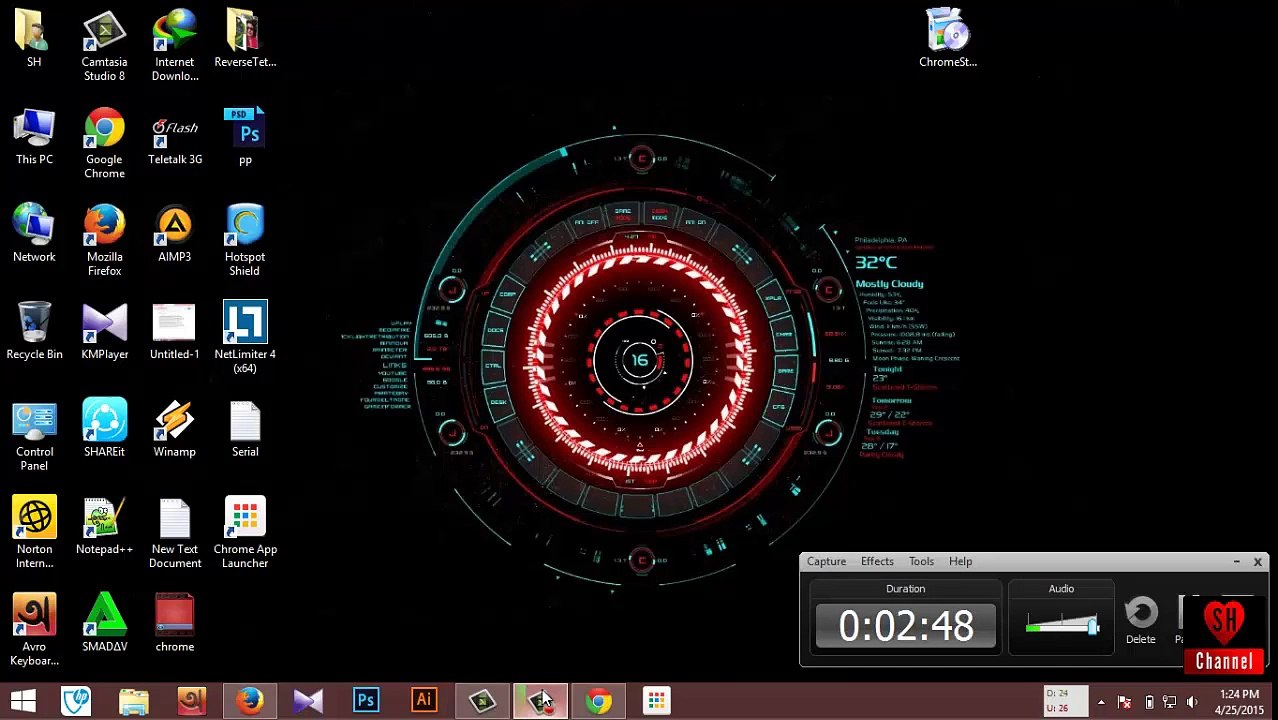Open File Explorer from taskbar
Screen dimensions: 1278x720
pyautogui.click(x=134, y=701)
